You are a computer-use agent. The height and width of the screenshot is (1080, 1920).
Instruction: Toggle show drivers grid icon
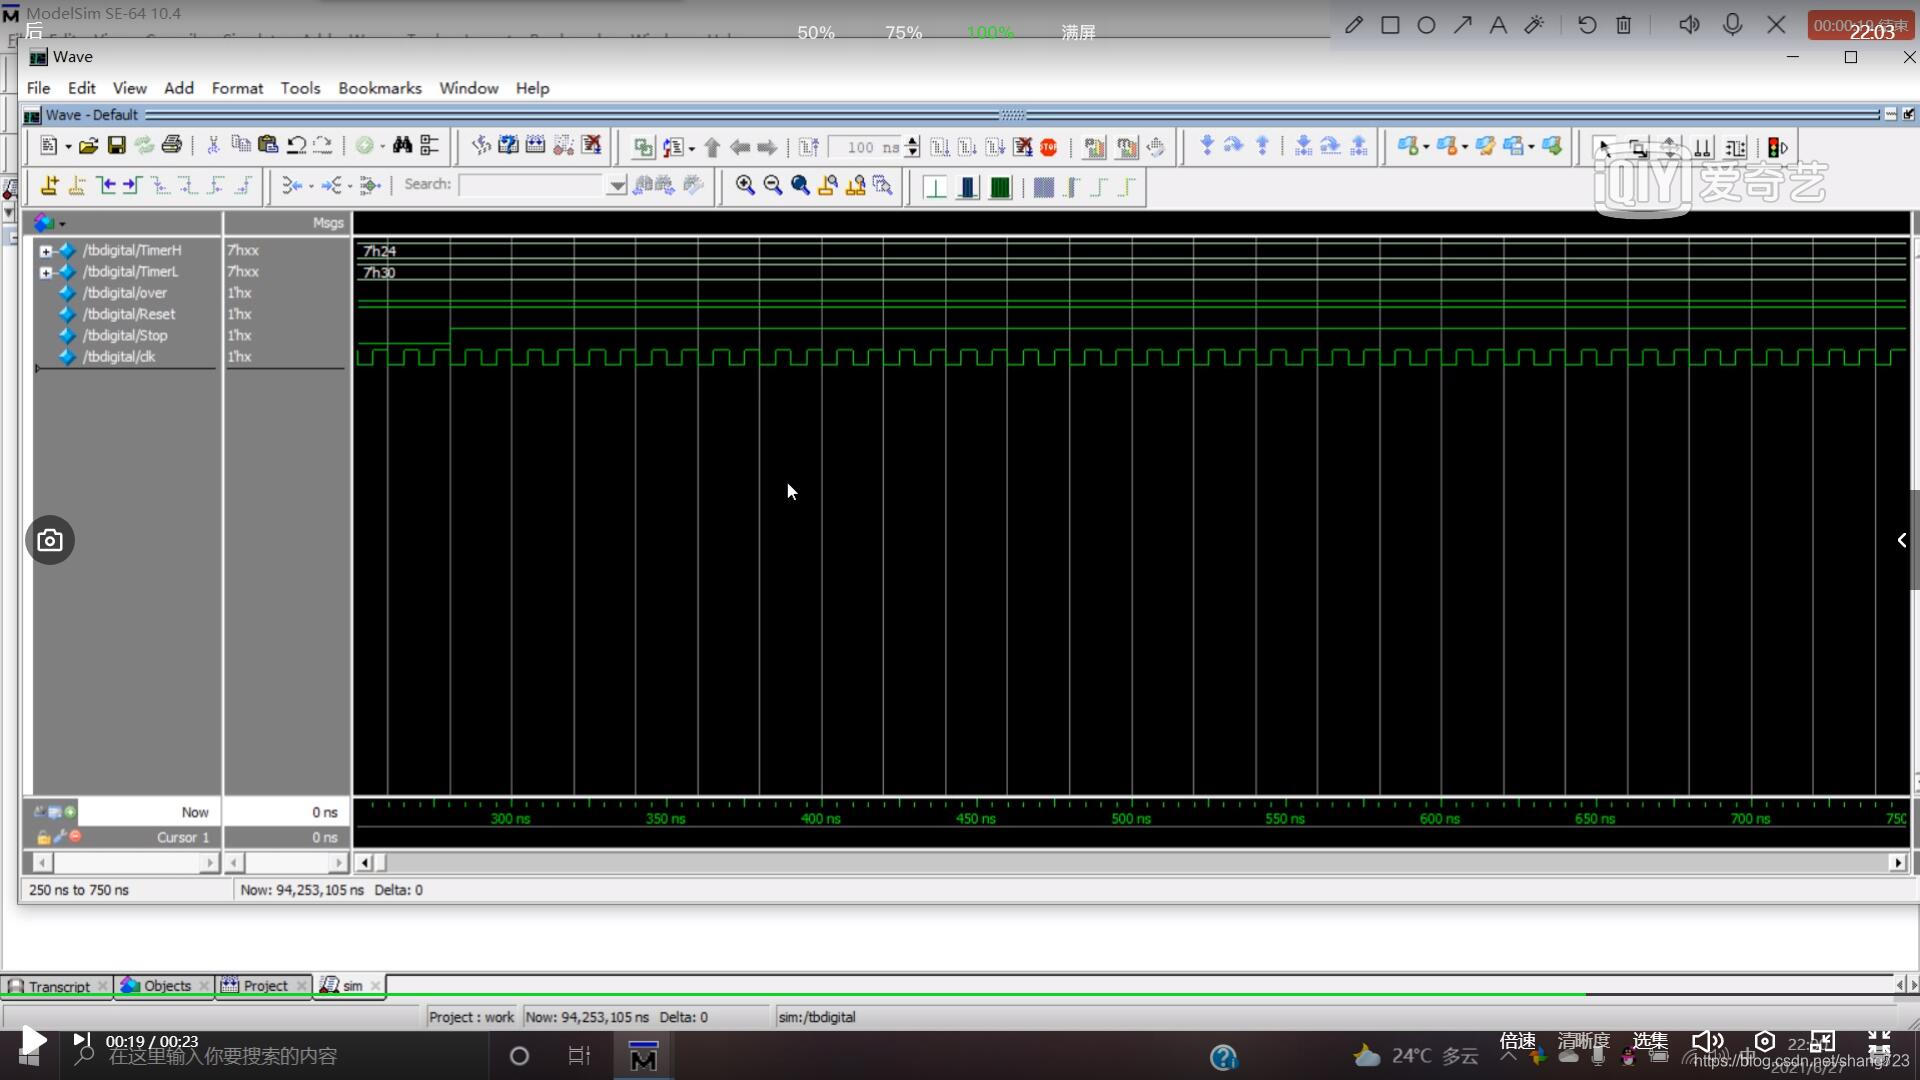(x=1043, y=187)
